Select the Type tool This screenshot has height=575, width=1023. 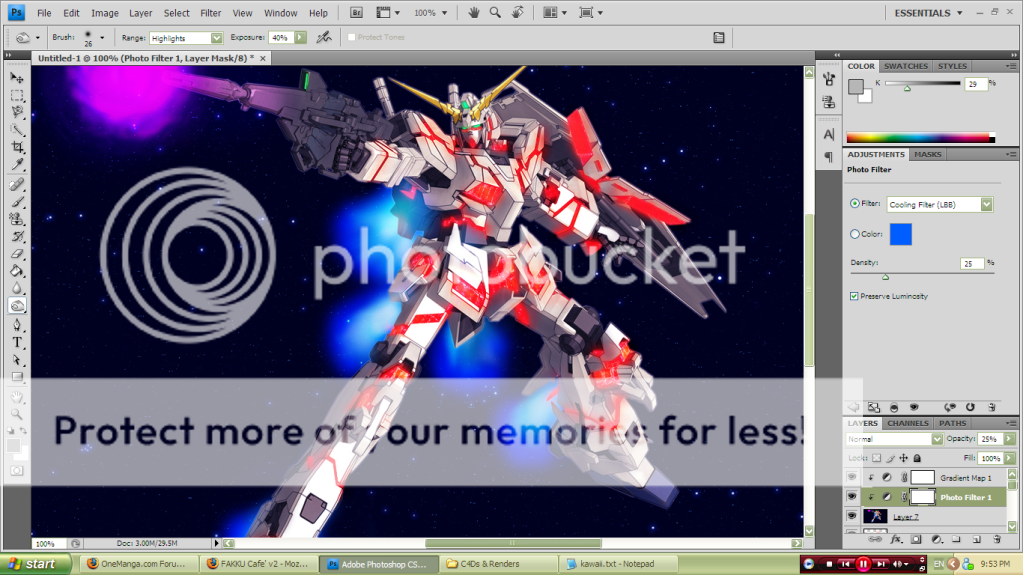[17, 342]
